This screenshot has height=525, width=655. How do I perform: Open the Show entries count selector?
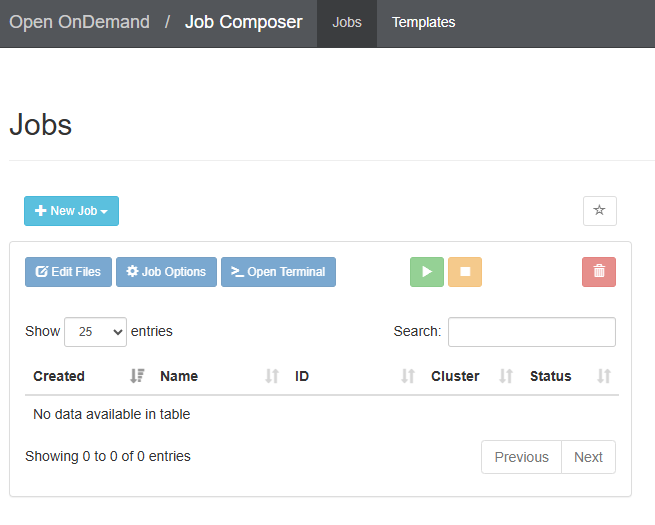pos(95,332)
